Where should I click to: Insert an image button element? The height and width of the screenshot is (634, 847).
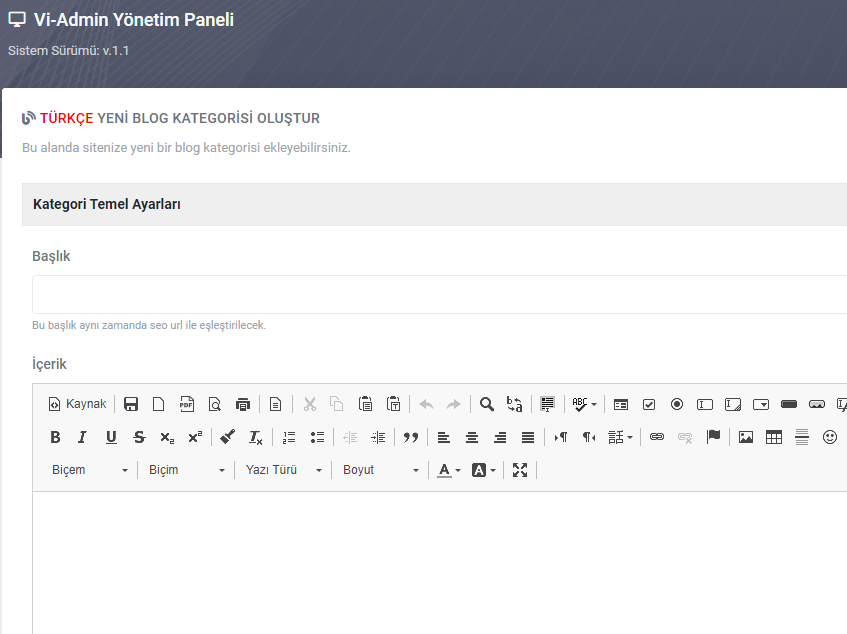[817, 404]
